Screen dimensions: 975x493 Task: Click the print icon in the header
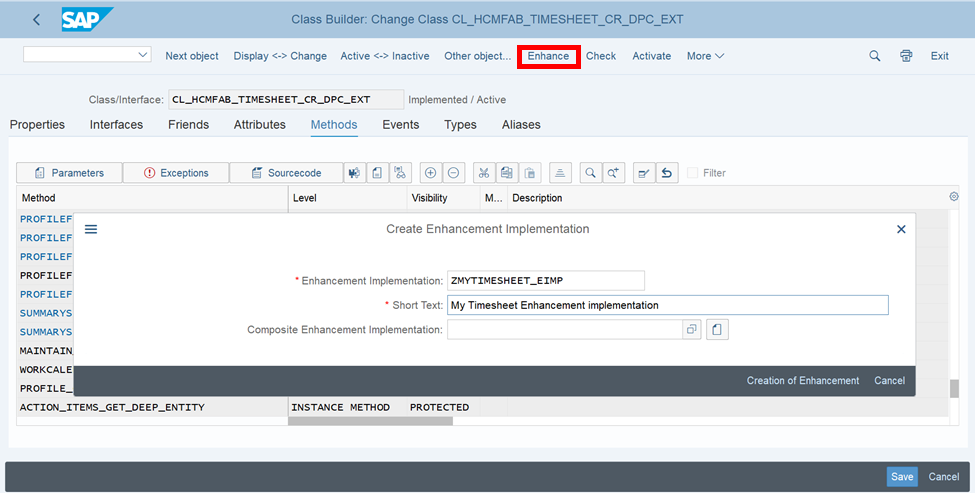(906, 56)
